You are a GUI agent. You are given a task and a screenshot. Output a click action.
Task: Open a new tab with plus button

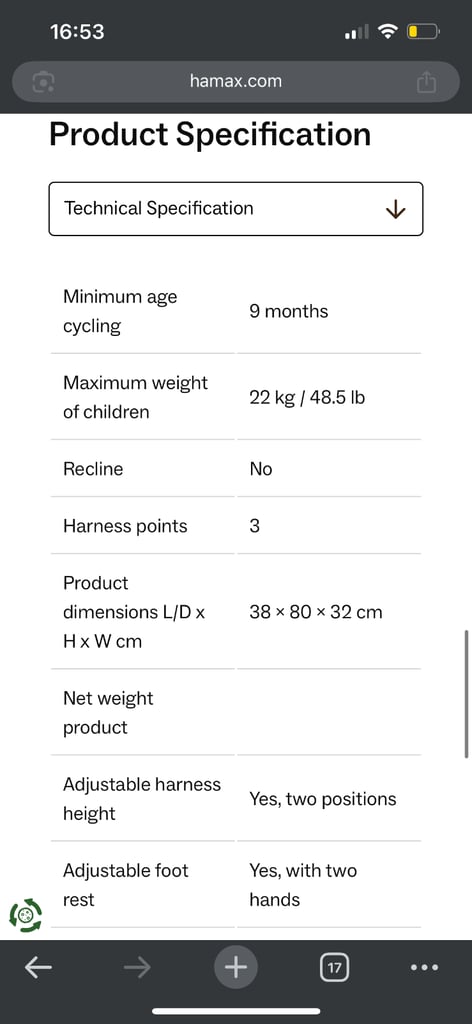point(236,967)
